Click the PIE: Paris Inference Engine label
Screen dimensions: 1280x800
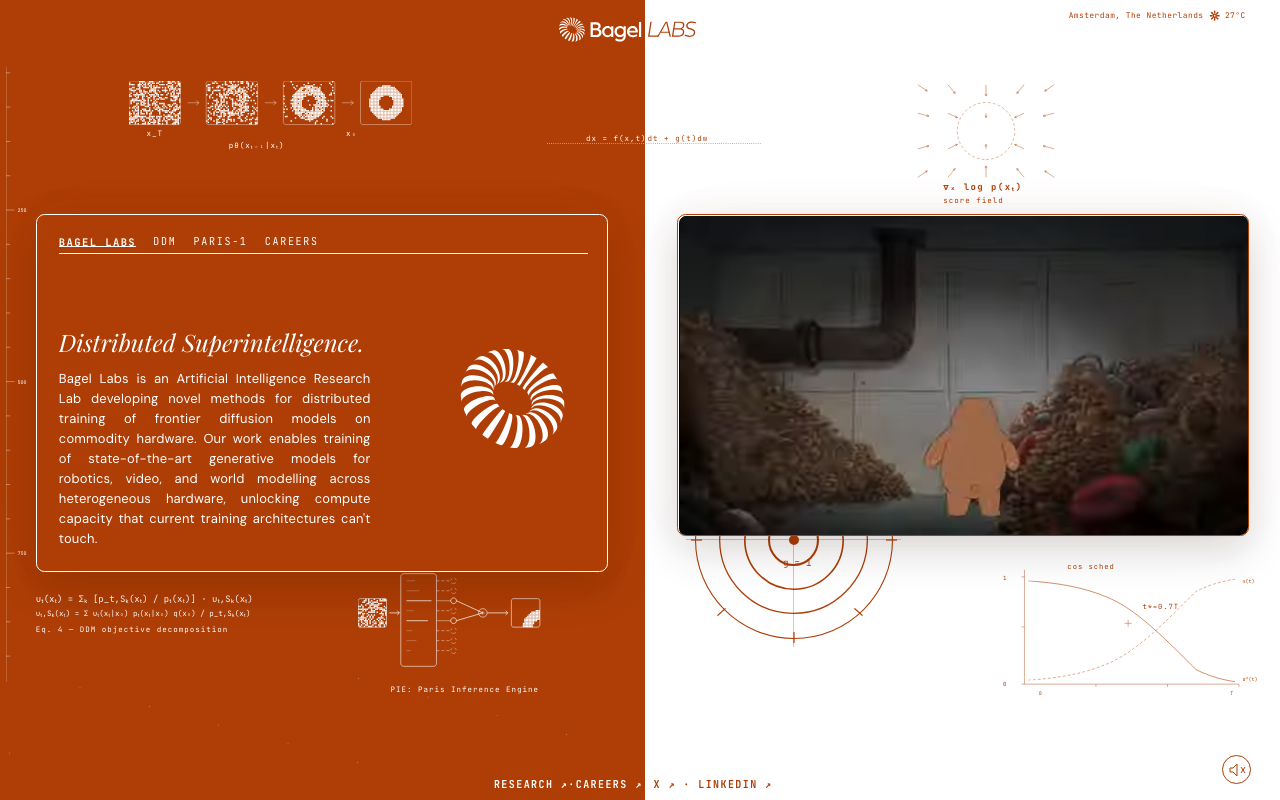(x=464, y=689)
